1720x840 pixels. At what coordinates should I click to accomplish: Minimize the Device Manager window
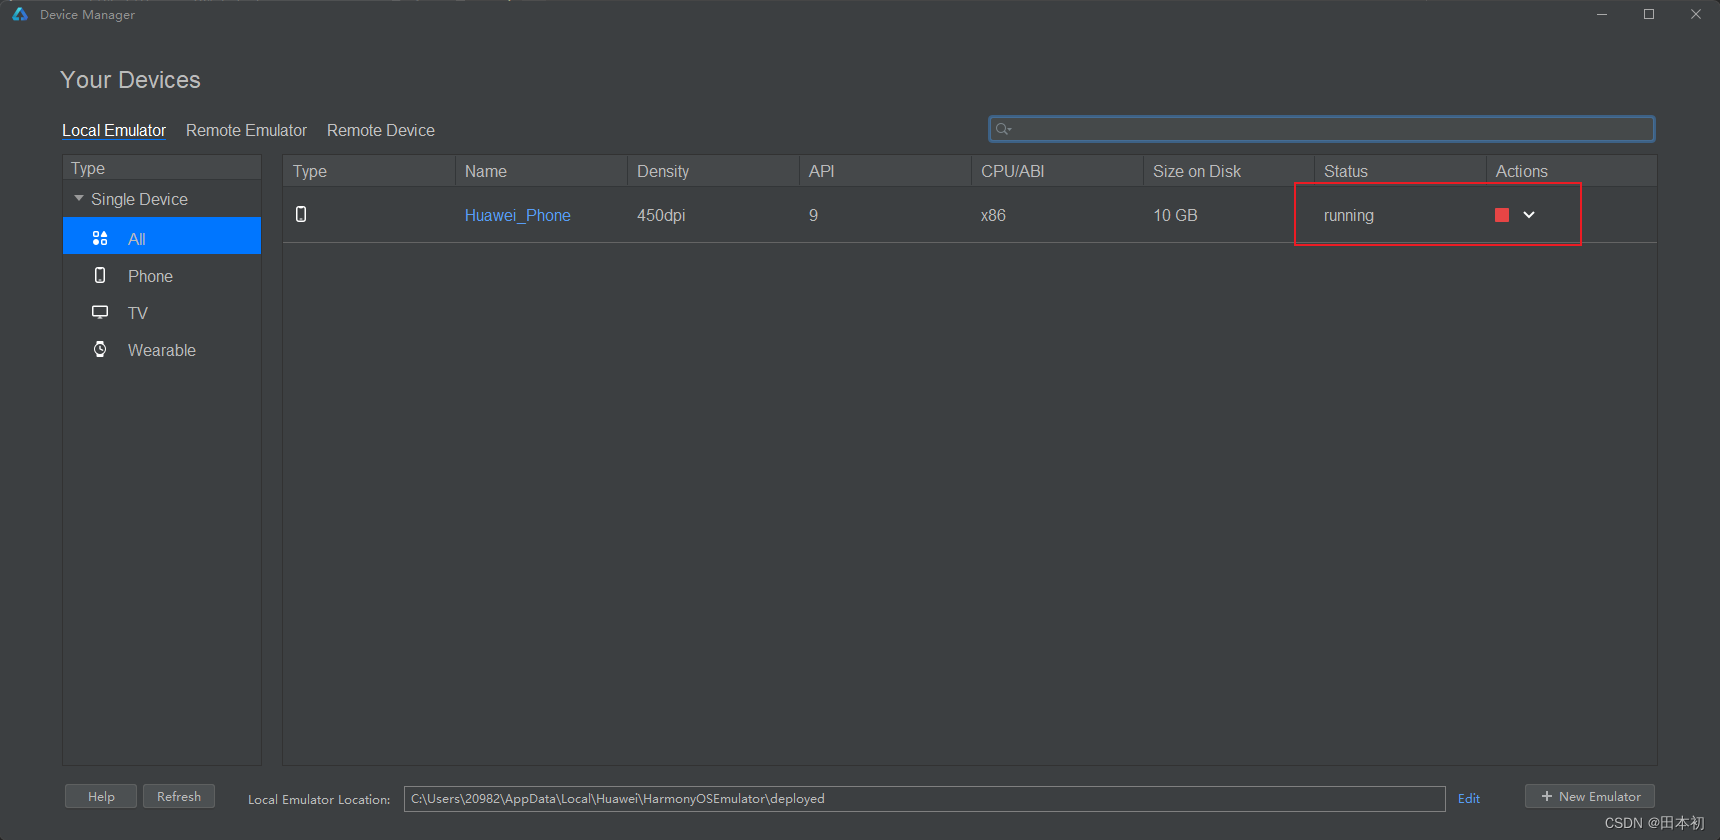click(x=1602, y=14)
